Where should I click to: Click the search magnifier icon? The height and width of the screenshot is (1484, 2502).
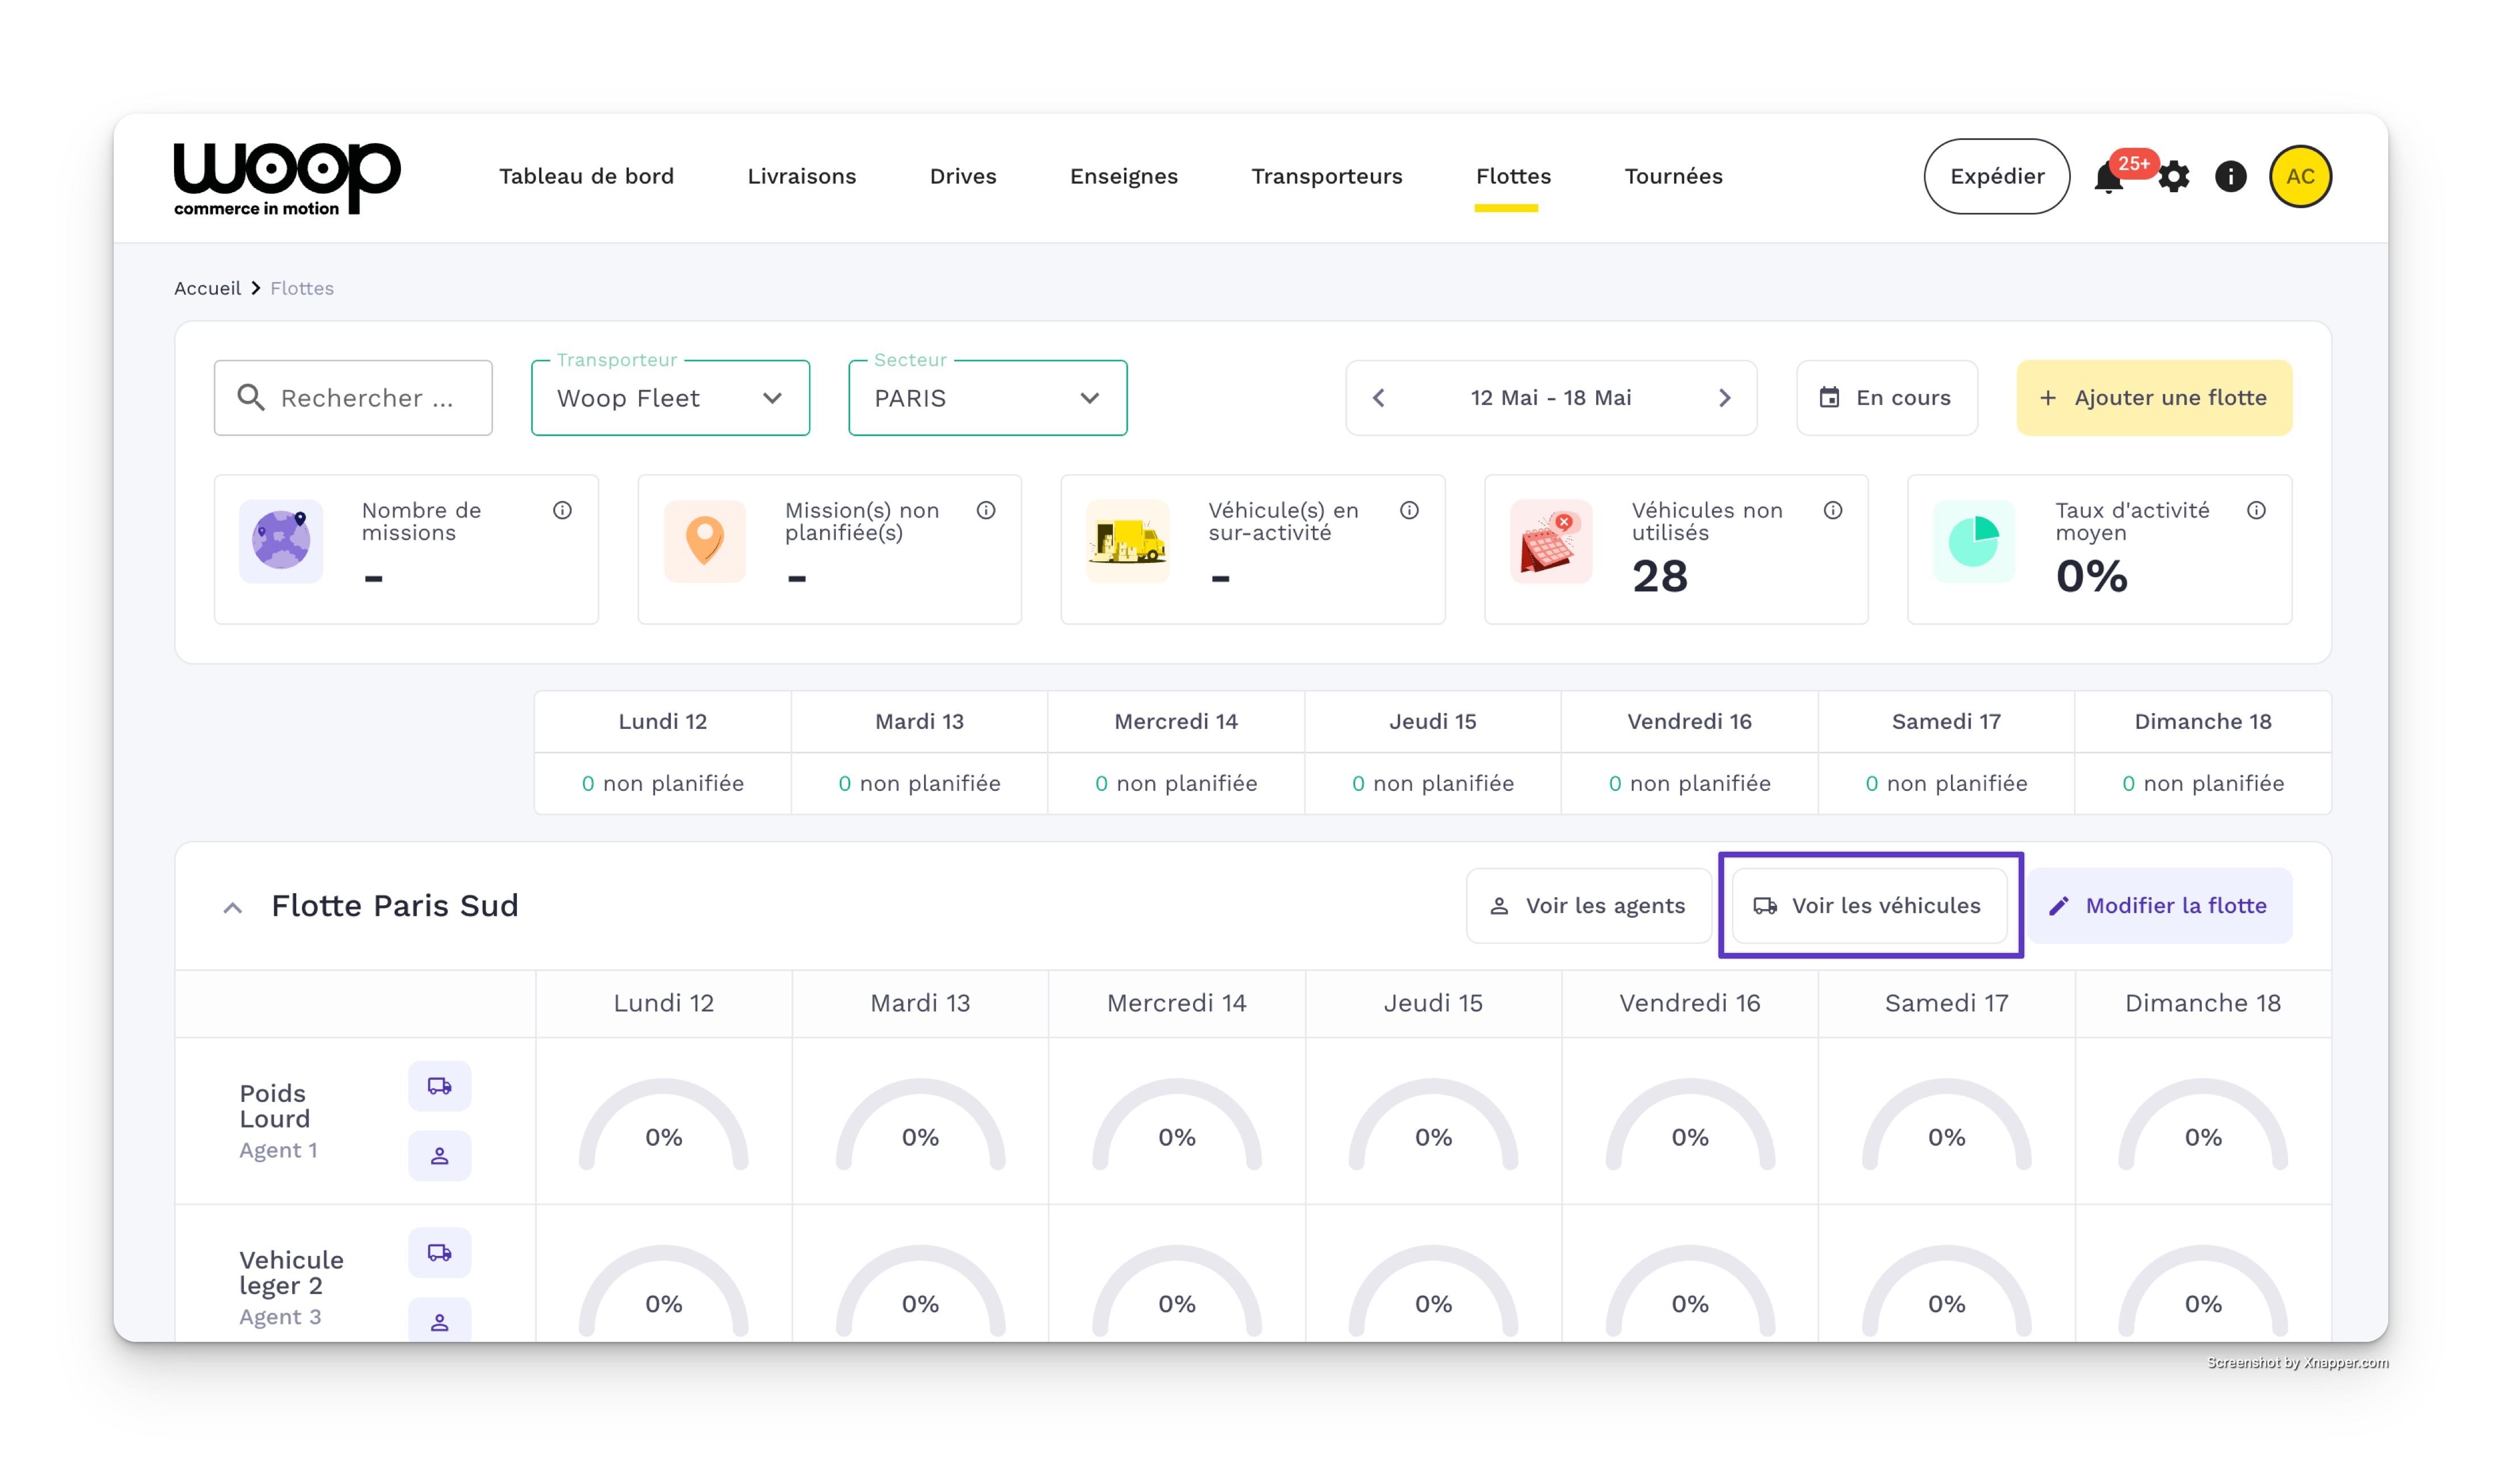pyautogui.click(x=251, y=398)
